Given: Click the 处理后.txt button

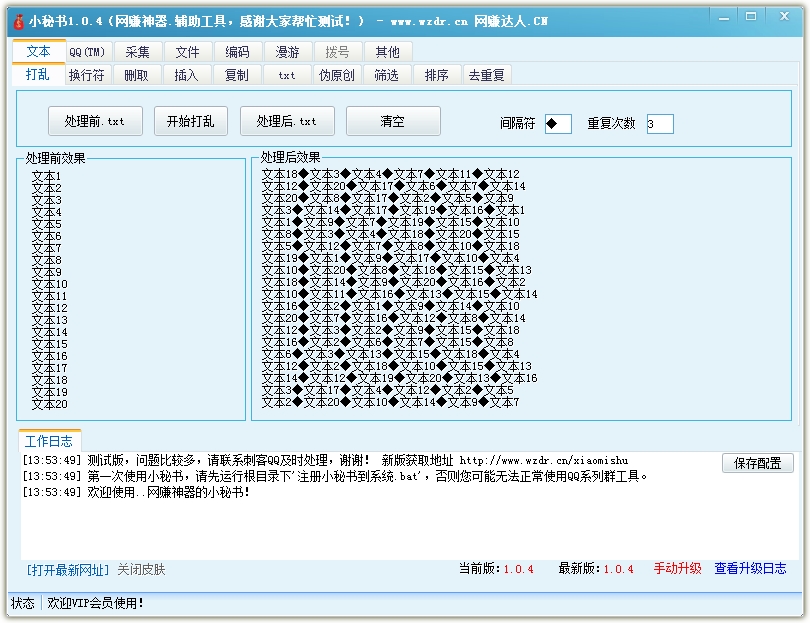Looking at the screenshot, I should [x=286, y=121].
